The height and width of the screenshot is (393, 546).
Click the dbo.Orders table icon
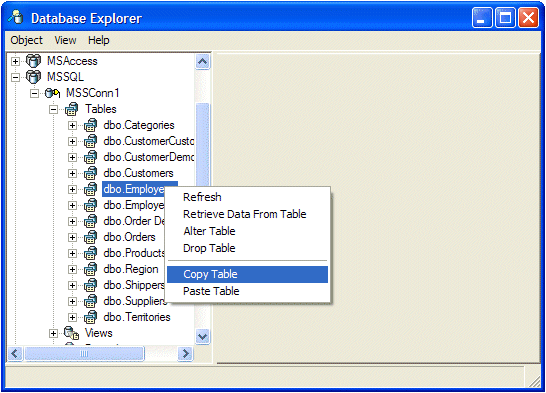coord(91,237)
